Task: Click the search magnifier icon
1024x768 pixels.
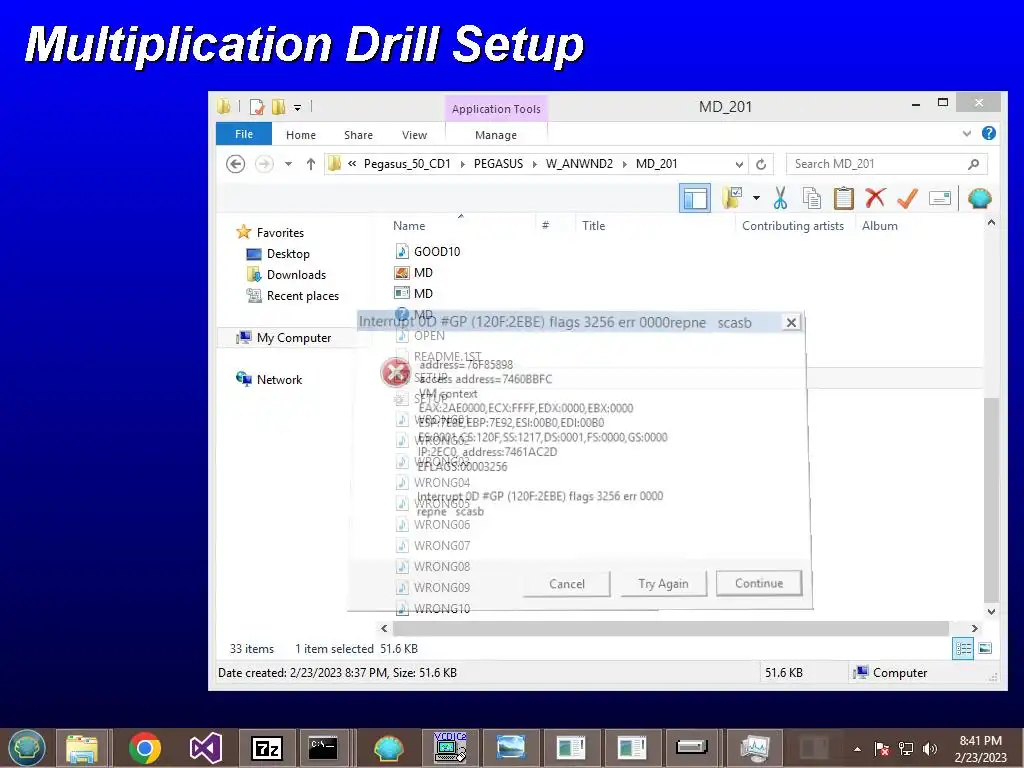Action: tap(973, 164)
